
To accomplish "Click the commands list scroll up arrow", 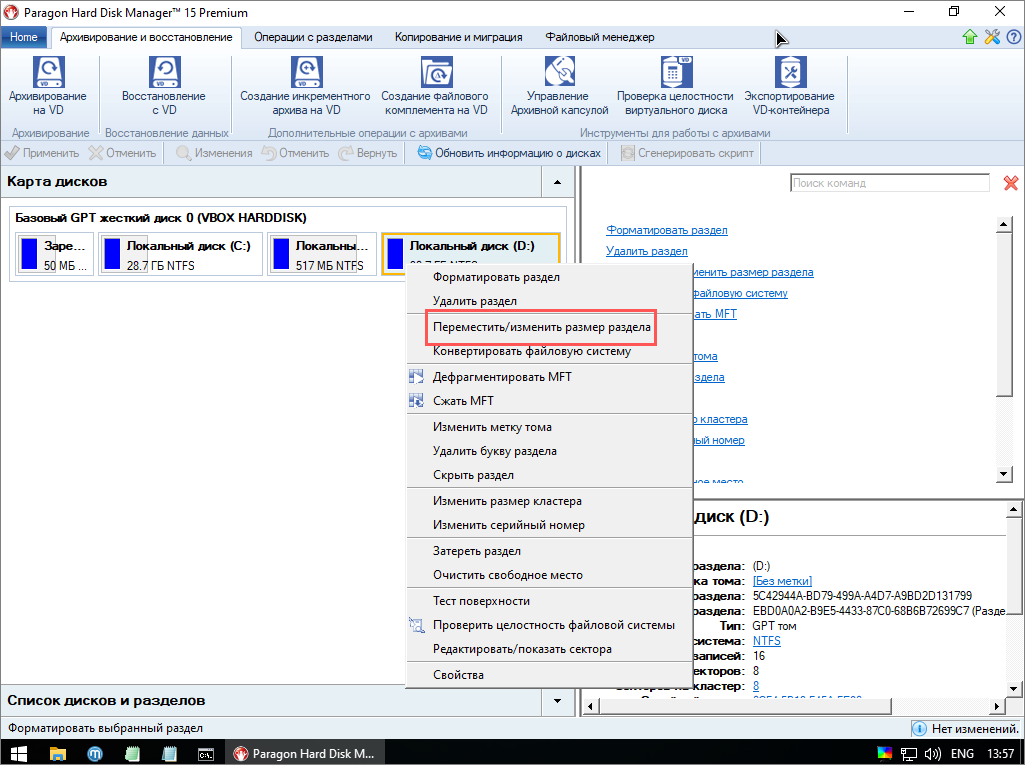I will click(x=1004, y=225).
